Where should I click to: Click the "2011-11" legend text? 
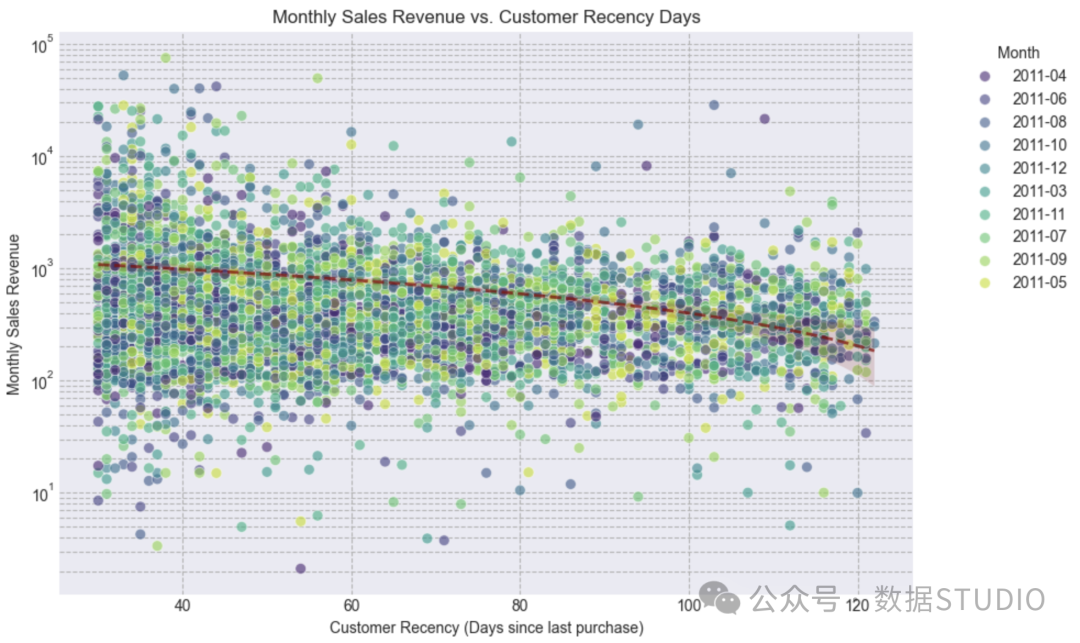pos(1039,214)
